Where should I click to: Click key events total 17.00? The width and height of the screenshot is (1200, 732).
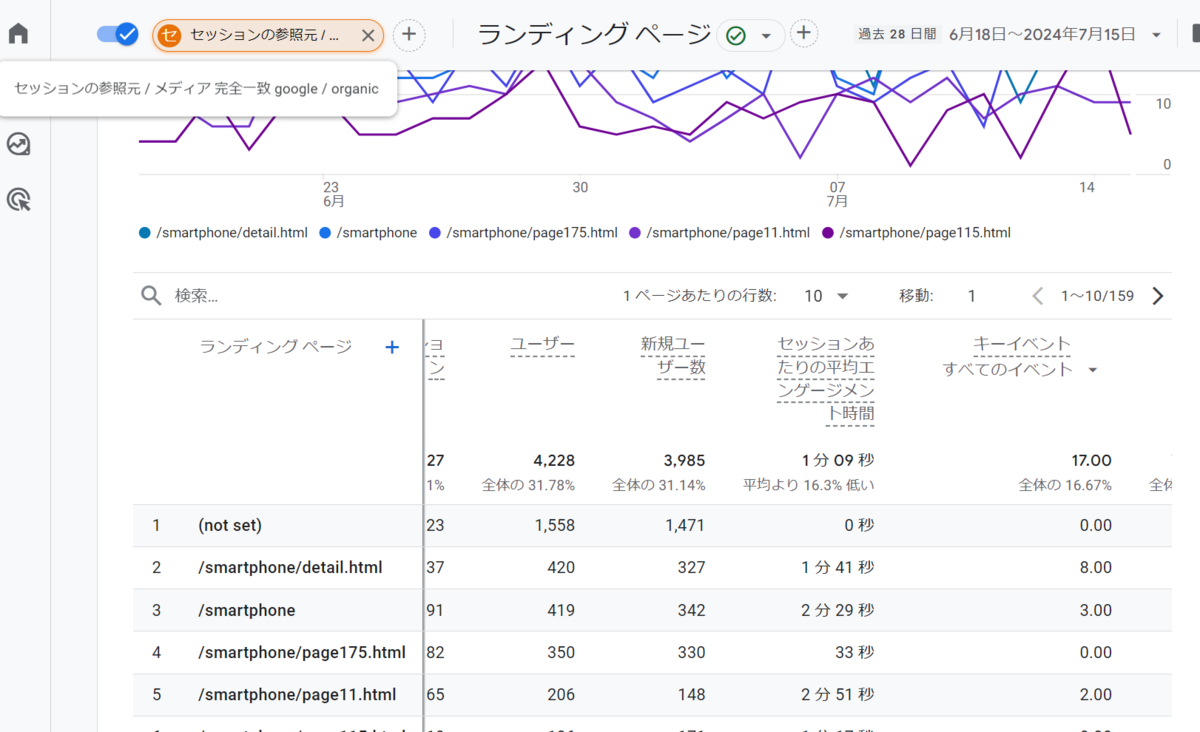click(x=1092, y=461)
